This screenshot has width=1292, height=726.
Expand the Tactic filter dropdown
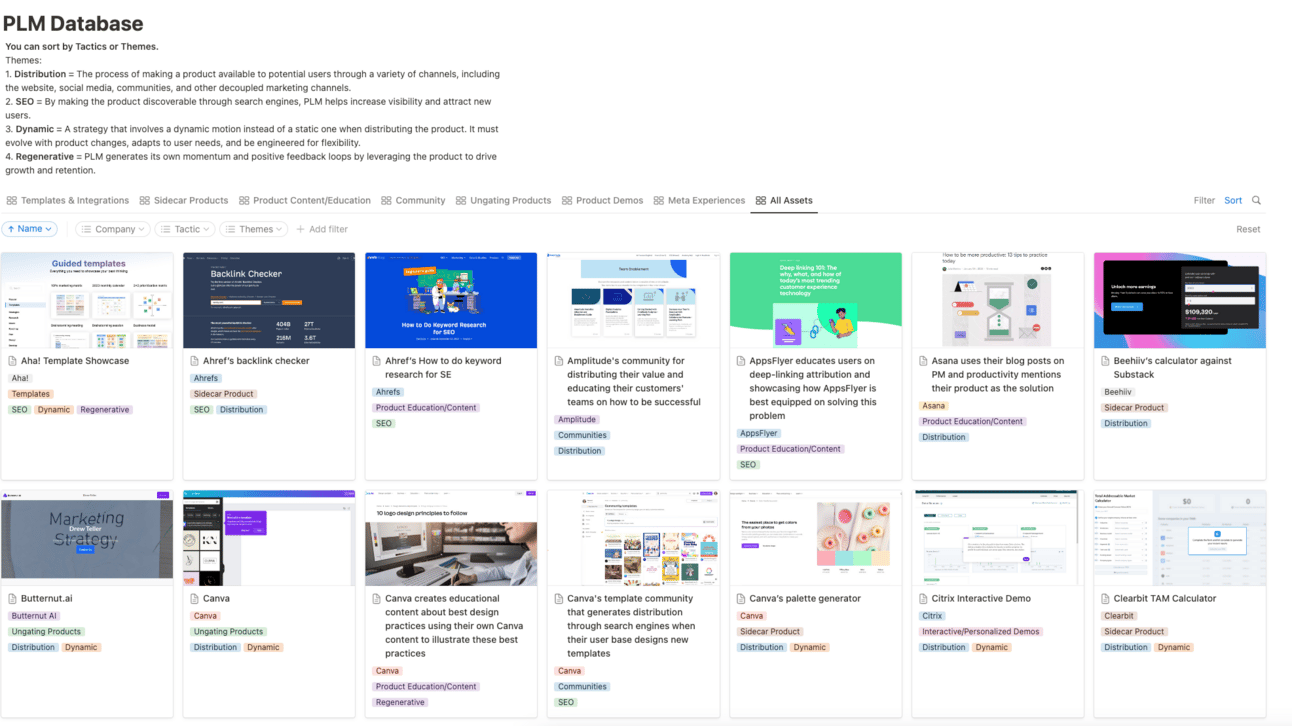tap(185, 229)
